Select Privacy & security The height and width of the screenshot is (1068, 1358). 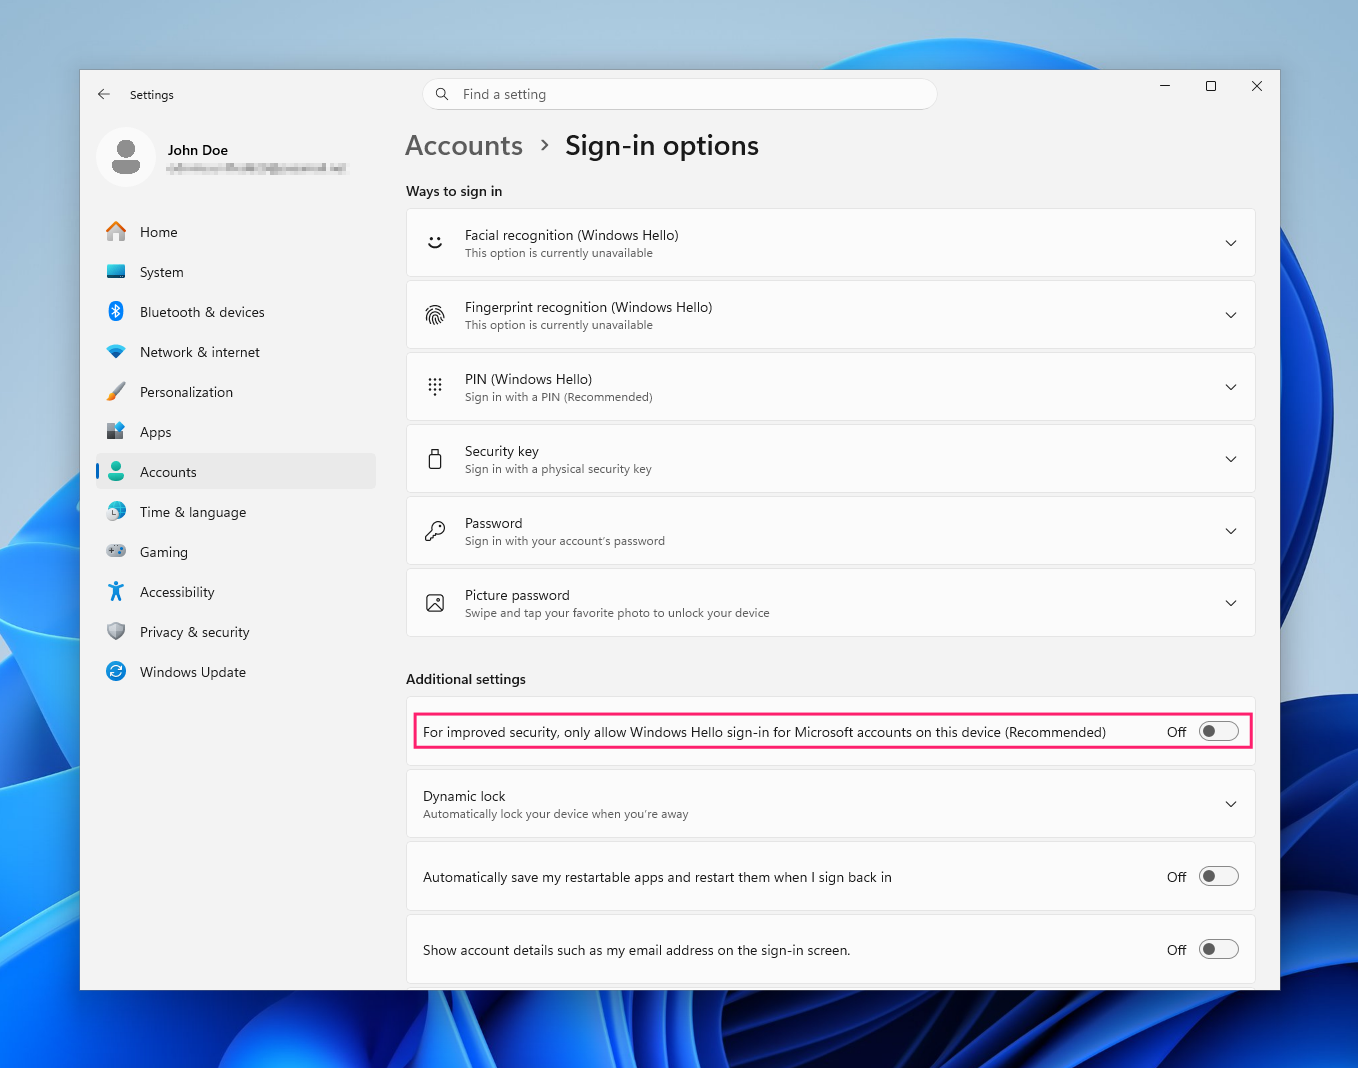[x=236, y=632]
